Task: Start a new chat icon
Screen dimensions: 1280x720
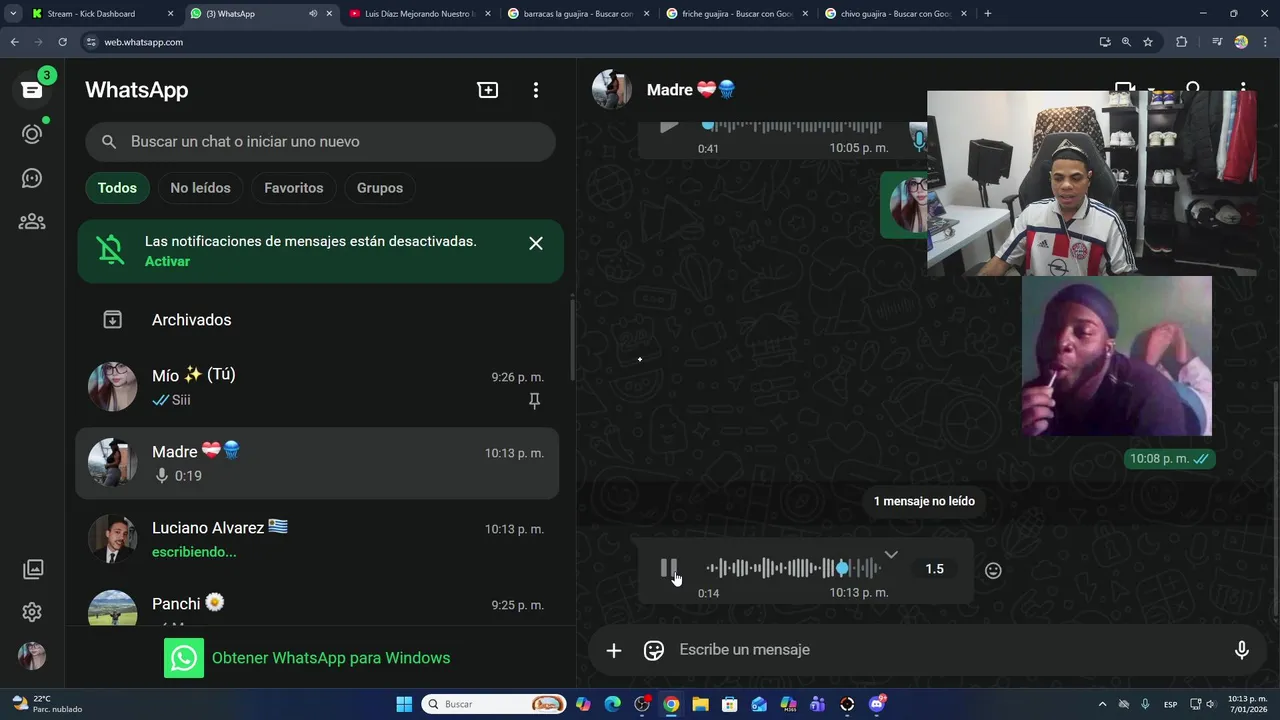Action: pyautogui.click(x=488, y=90)
